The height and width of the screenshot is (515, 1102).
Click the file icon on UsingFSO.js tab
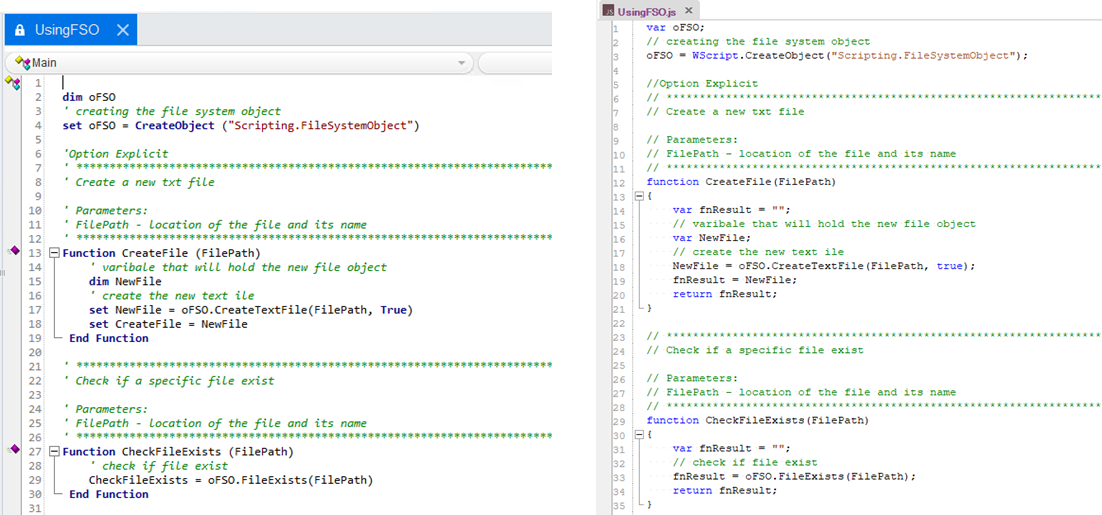point(607,11)
